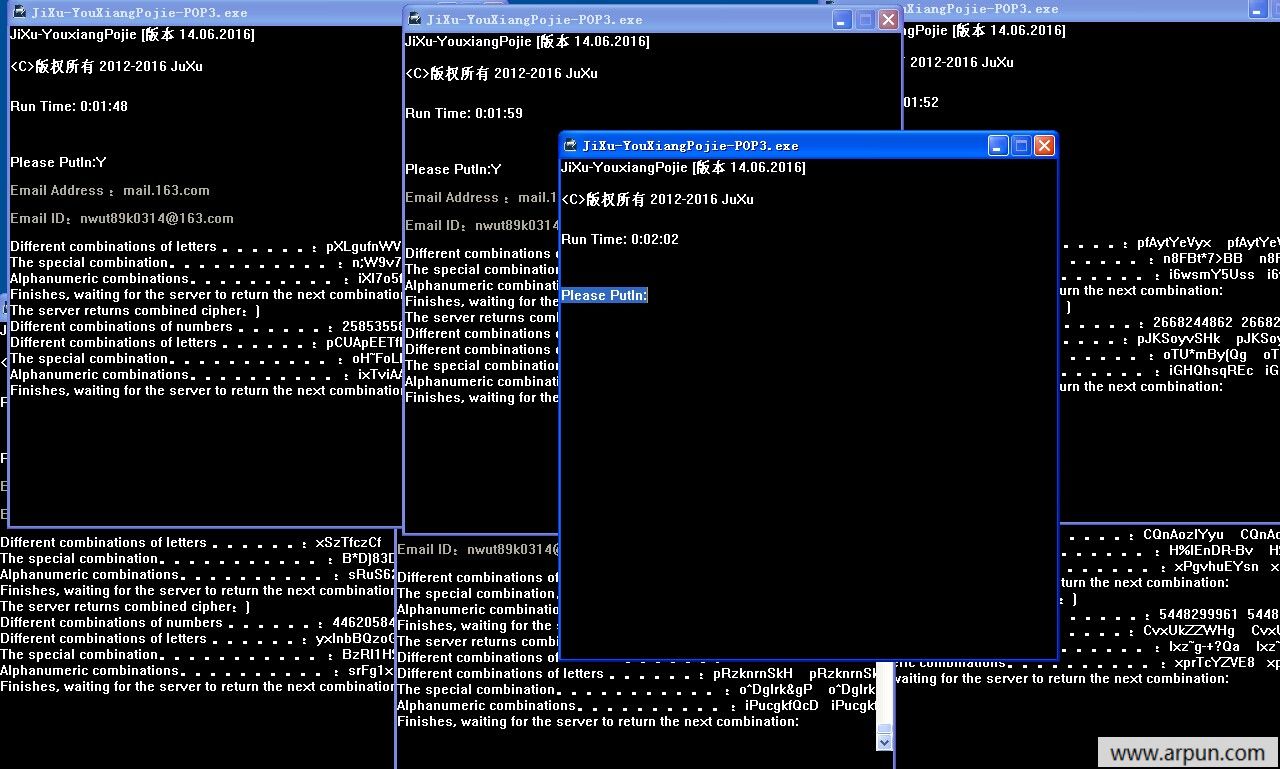This screenshot has width=1280, height=769.
Task: Close the window showing Run Time 0:01:59
Action: (x=888, y=20)
